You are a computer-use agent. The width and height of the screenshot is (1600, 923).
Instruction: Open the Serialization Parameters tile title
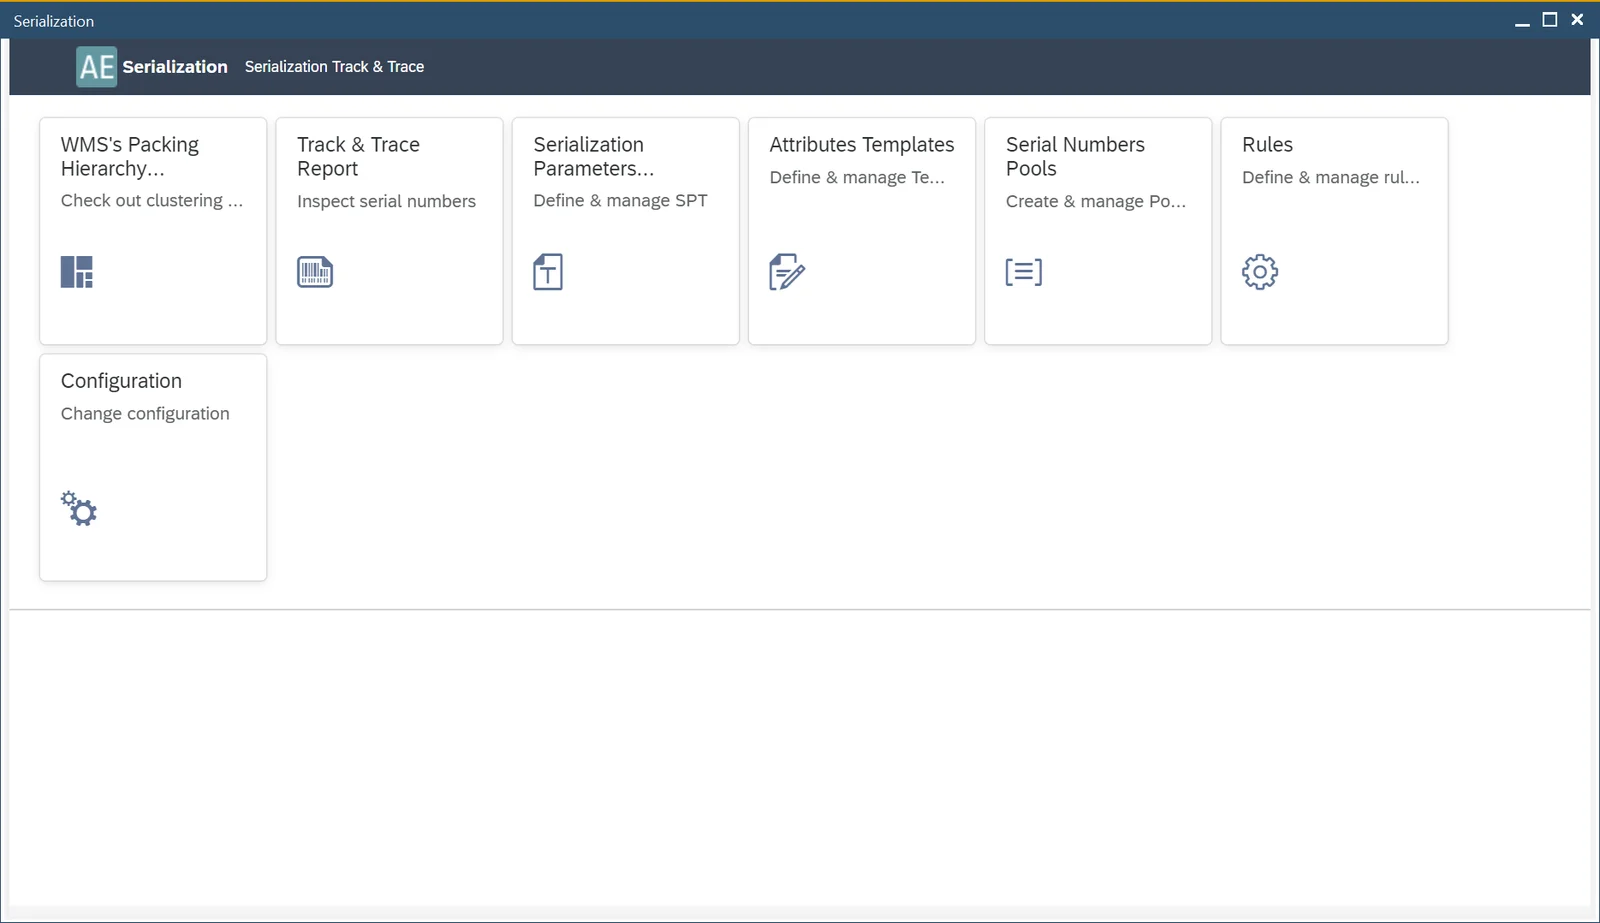pos(594,156)
